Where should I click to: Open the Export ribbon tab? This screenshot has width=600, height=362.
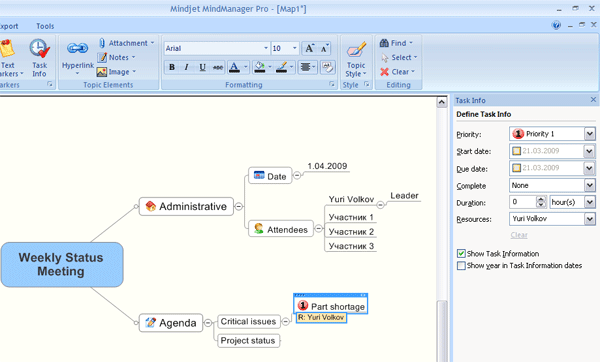click(x=9, y=26)
